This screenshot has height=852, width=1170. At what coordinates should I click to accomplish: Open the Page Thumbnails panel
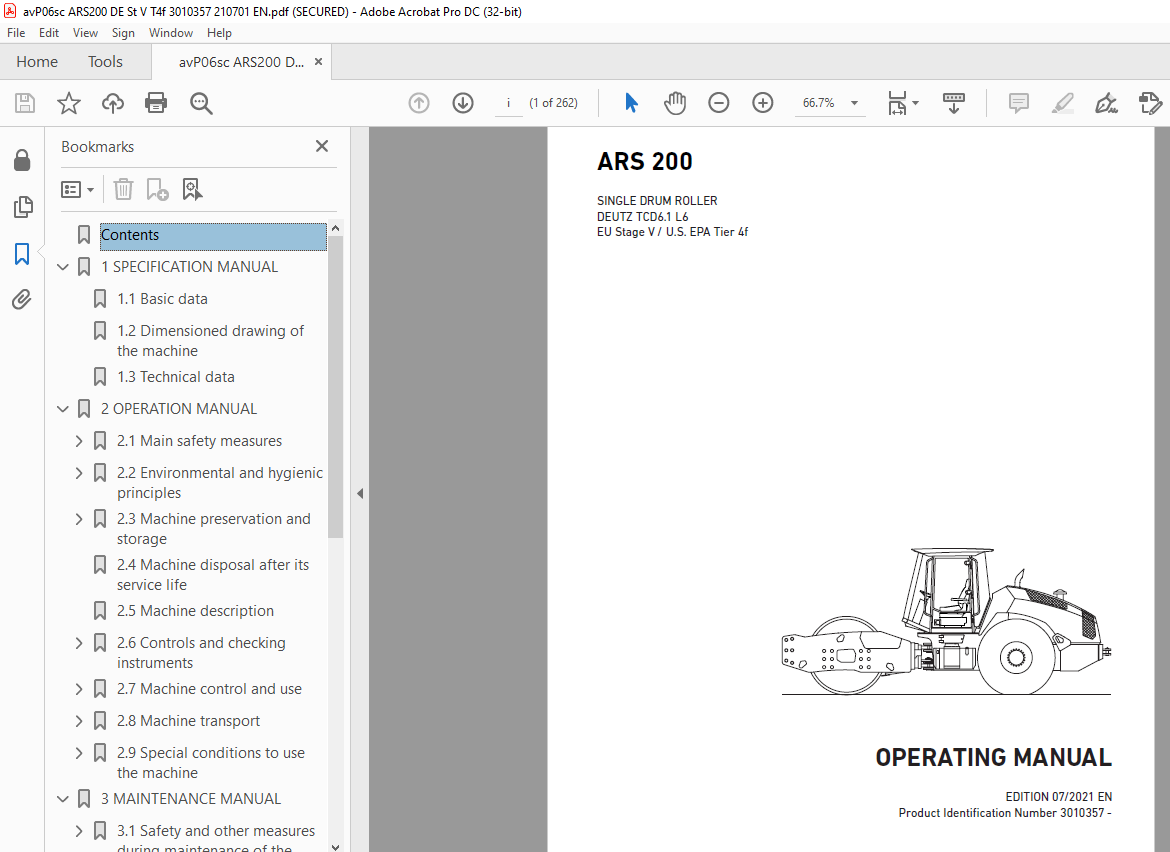click(x=22, y=207)
